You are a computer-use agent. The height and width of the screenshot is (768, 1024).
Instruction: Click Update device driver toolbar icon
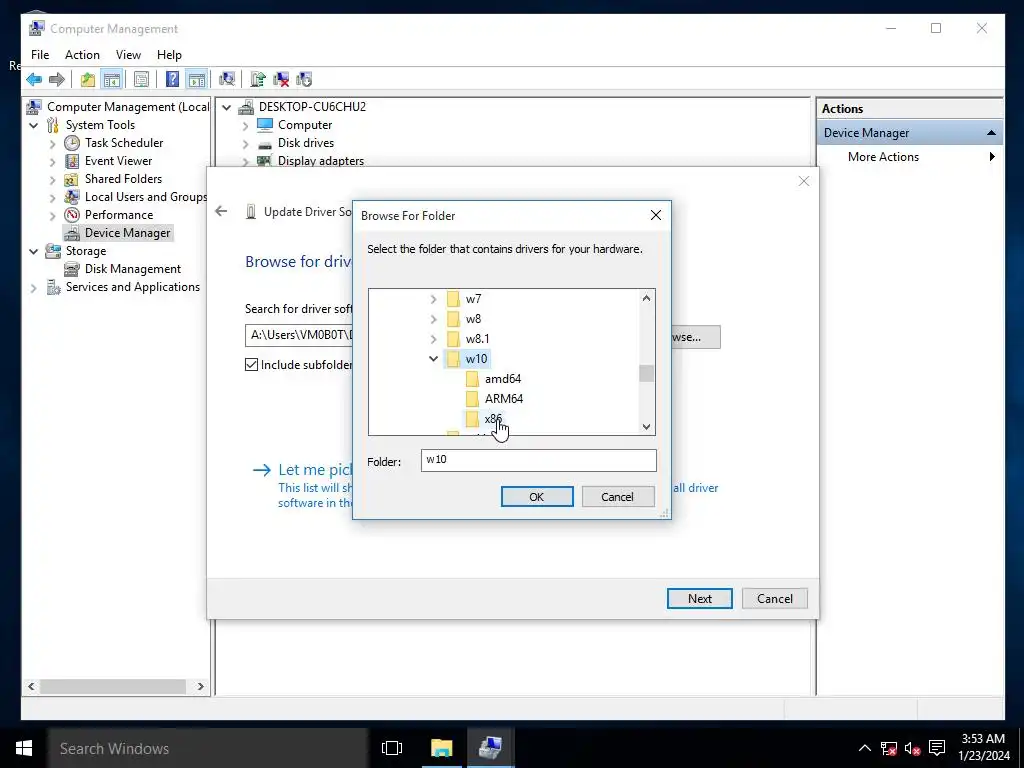click(258, 80)
